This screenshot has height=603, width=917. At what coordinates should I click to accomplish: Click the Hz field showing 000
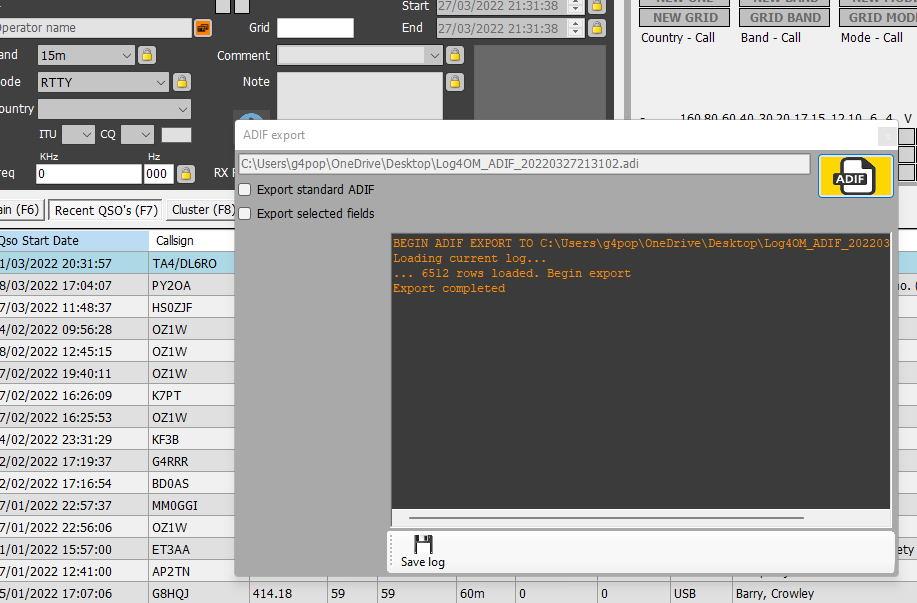[158, 174]
